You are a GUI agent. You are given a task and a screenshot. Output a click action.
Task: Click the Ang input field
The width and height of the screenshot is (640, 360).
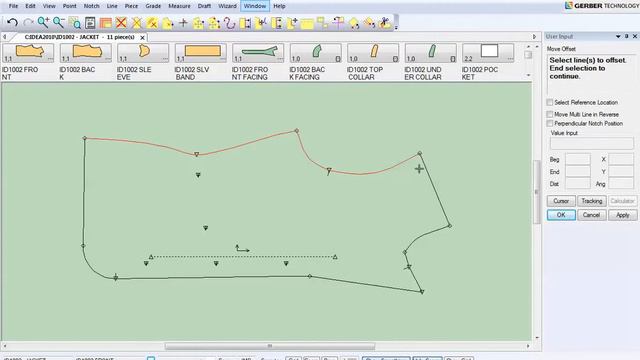point(621,184)
